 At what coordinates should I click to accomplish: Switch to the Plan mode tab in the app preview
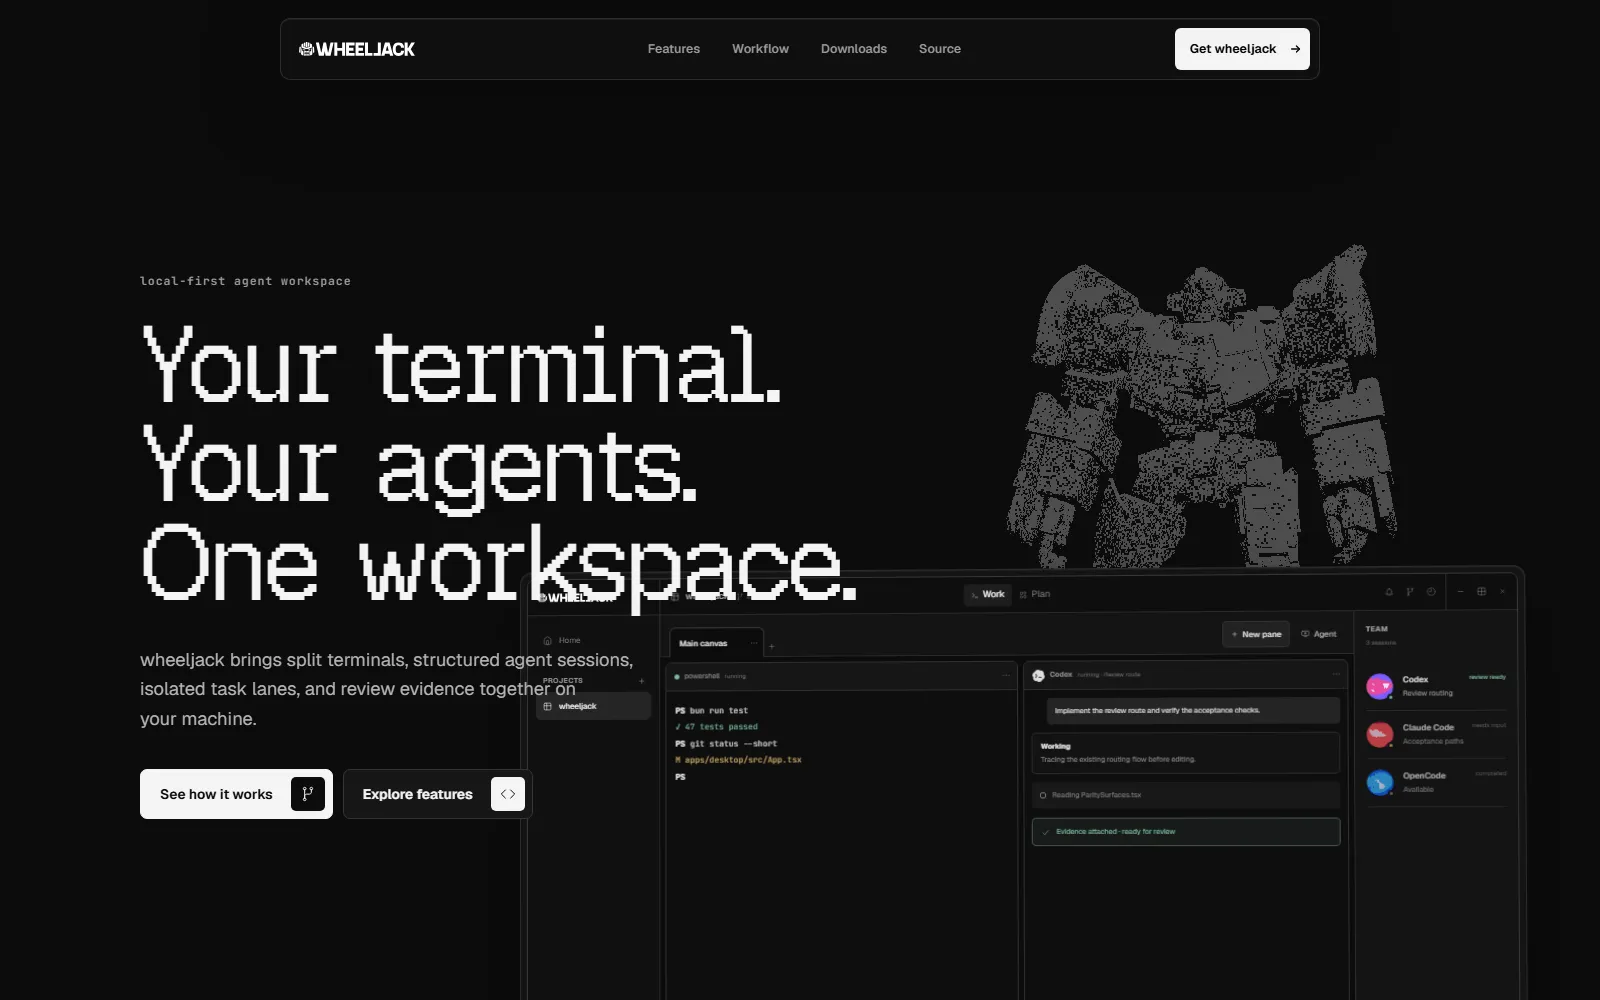tap(1035, 594)
